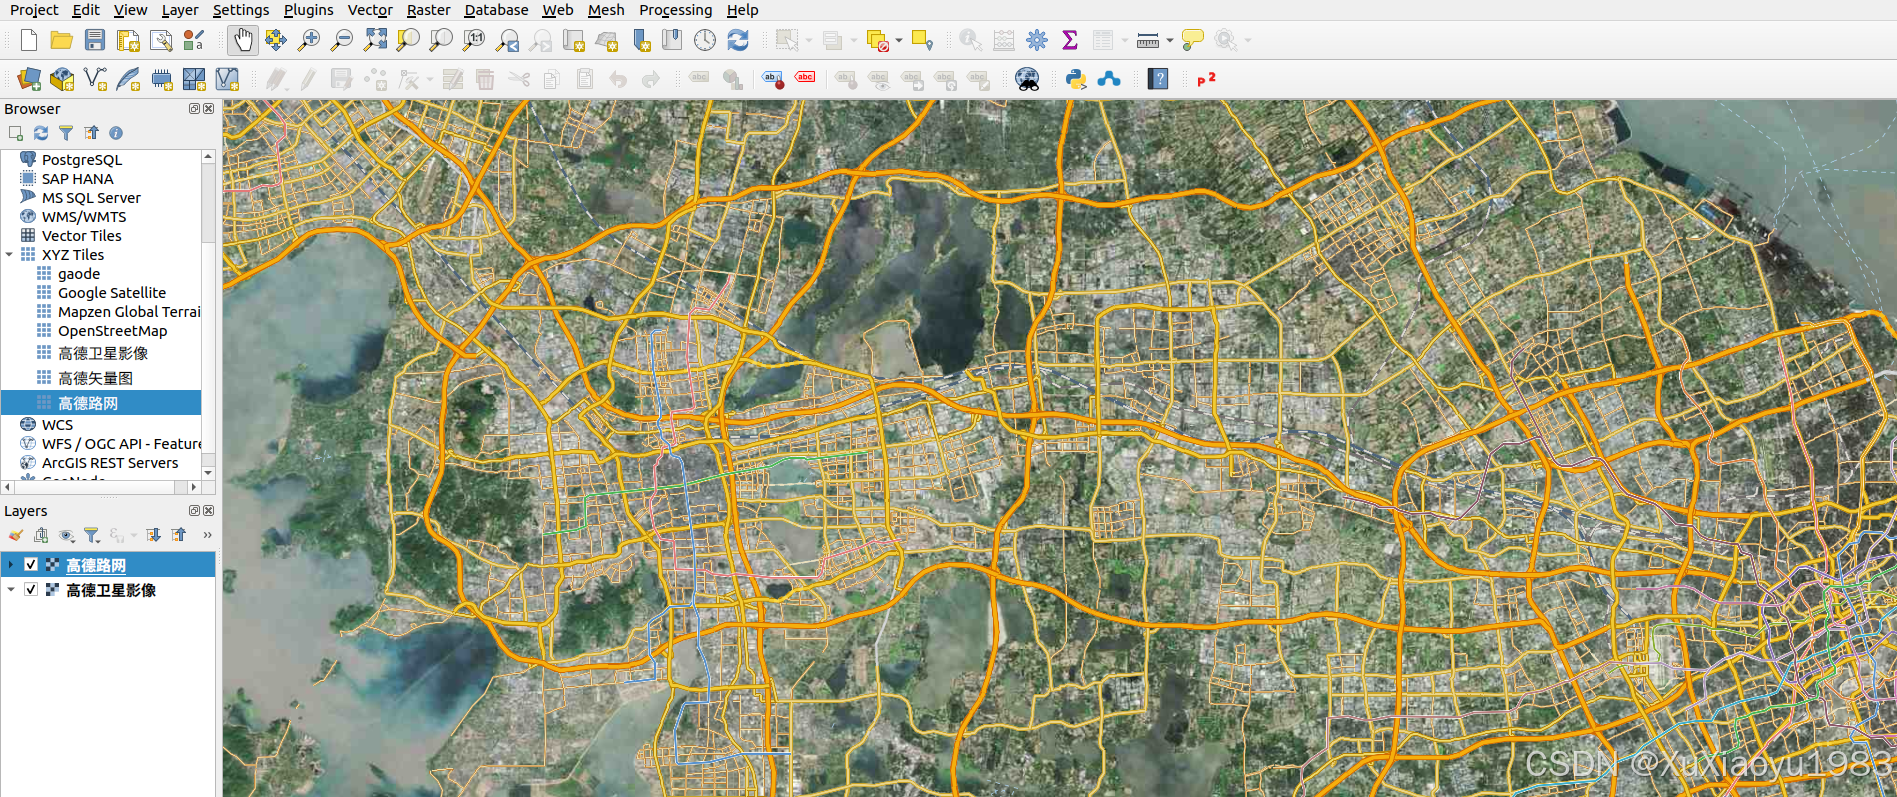The height and width of the screenshot is (797, 1897).
Task: Open the help contents book icon
Action: tap(1158, 79)
